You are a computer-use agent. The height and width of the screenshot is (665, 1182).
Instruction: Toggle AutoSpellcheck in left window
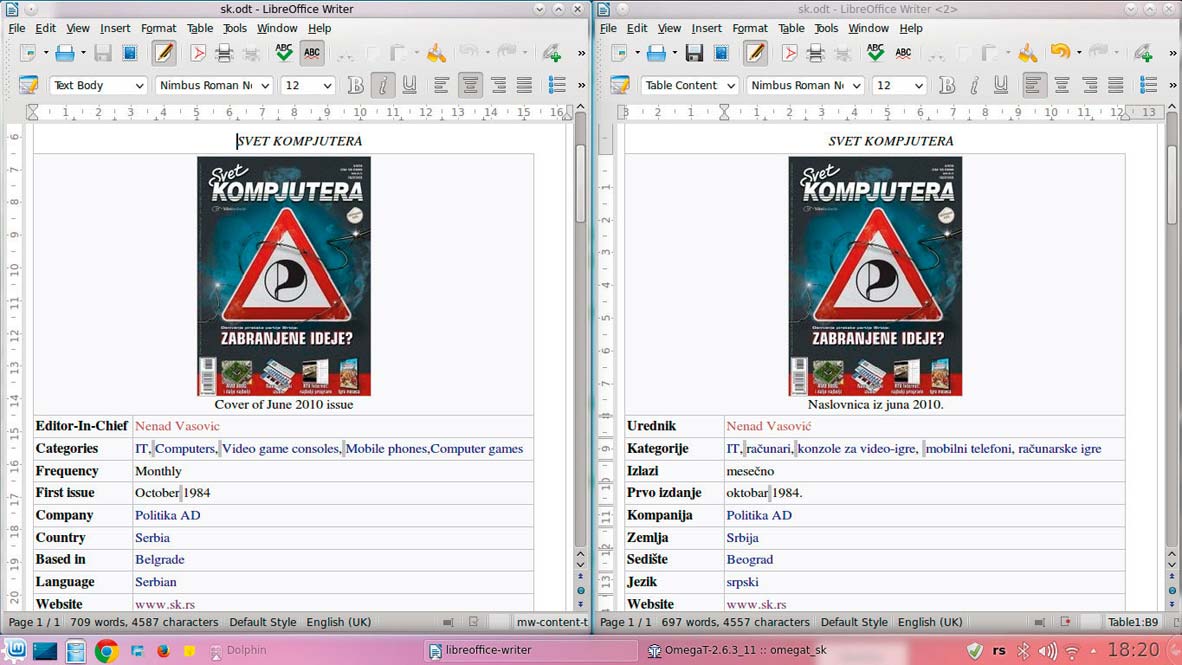coord(311,53)
